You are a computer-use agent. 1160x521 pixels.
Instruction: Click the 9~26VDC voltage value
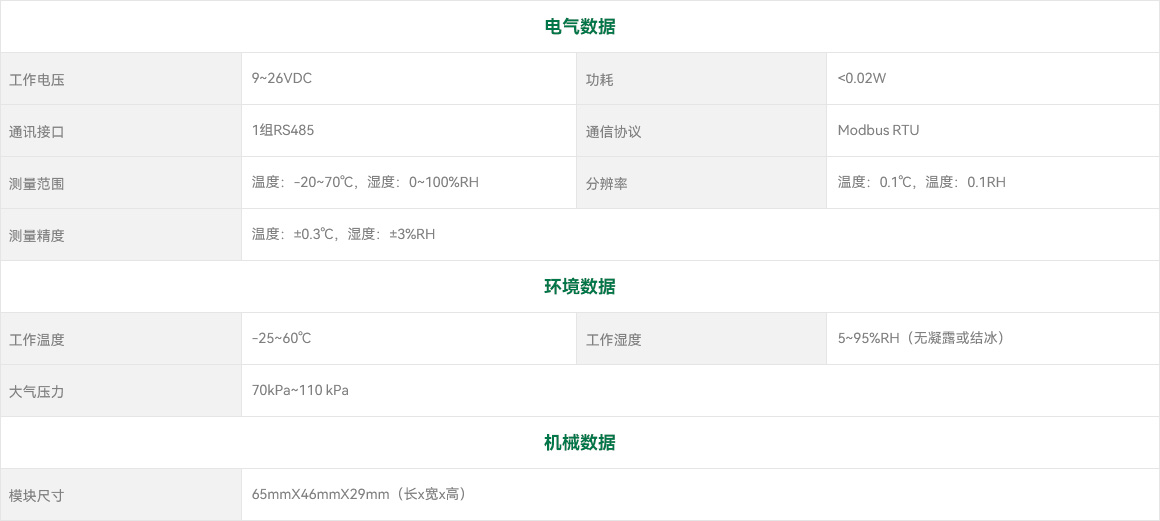point(282,78)
